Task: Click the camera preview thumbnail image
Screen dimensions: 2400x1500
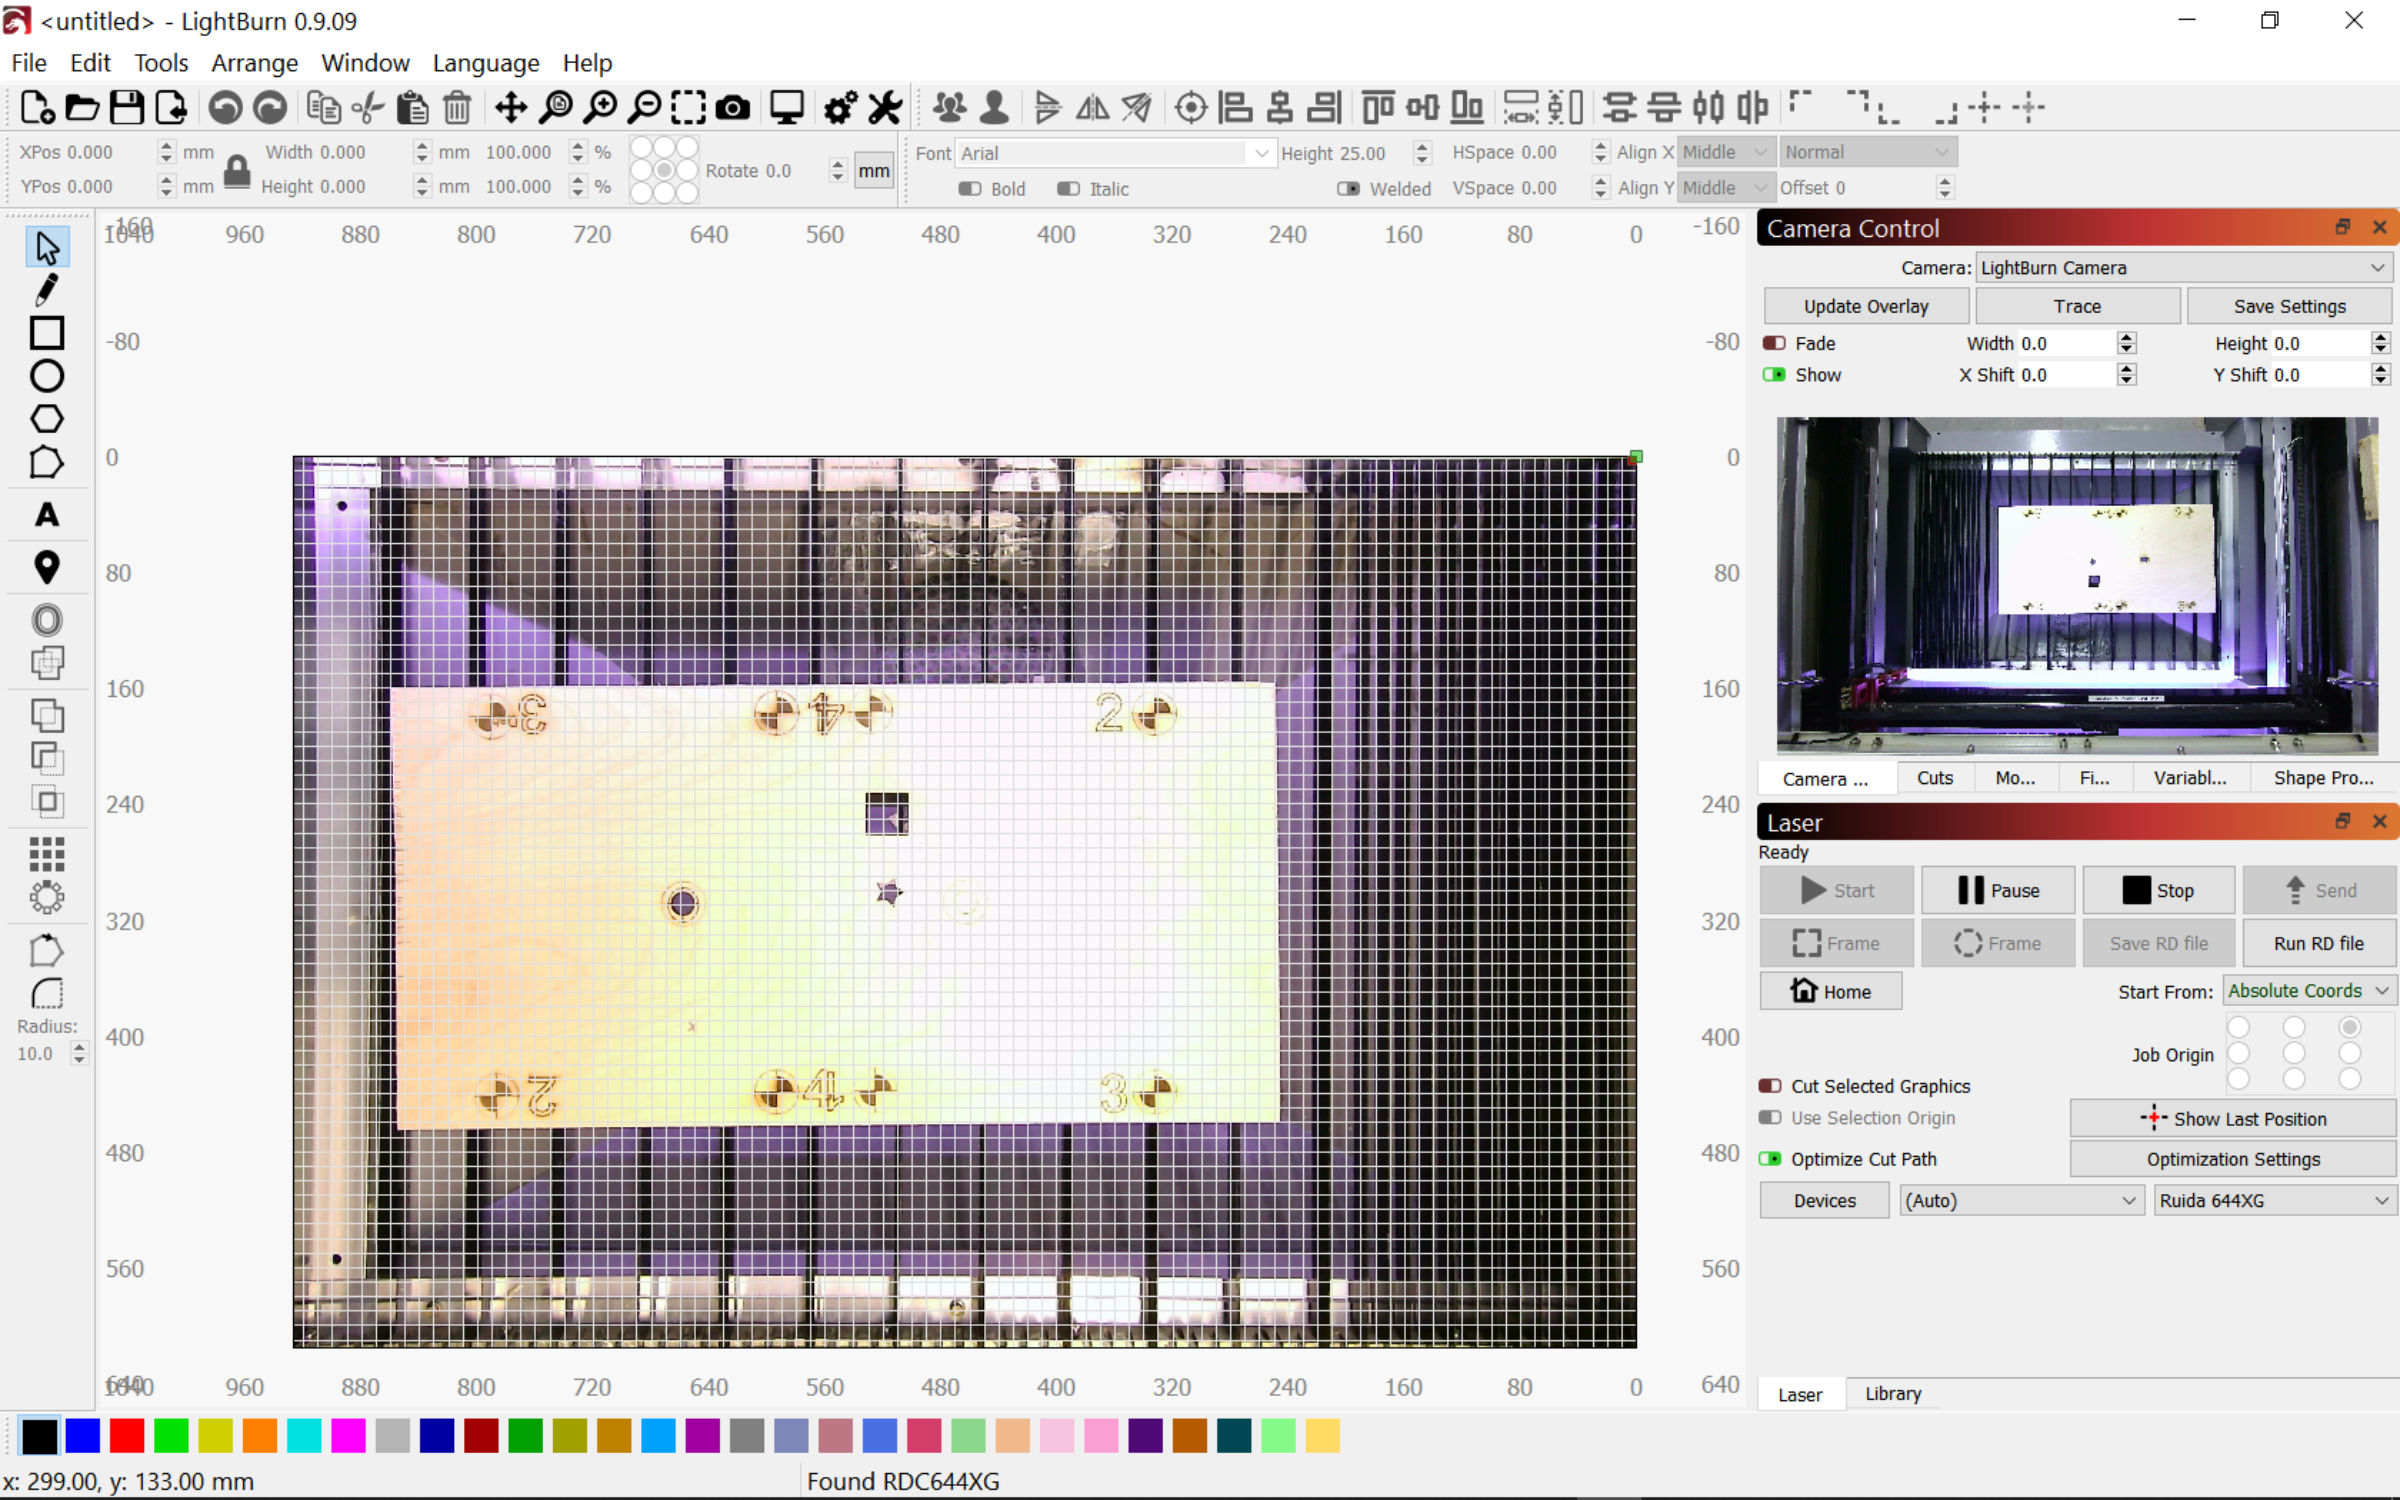Action: point(2077,585)
